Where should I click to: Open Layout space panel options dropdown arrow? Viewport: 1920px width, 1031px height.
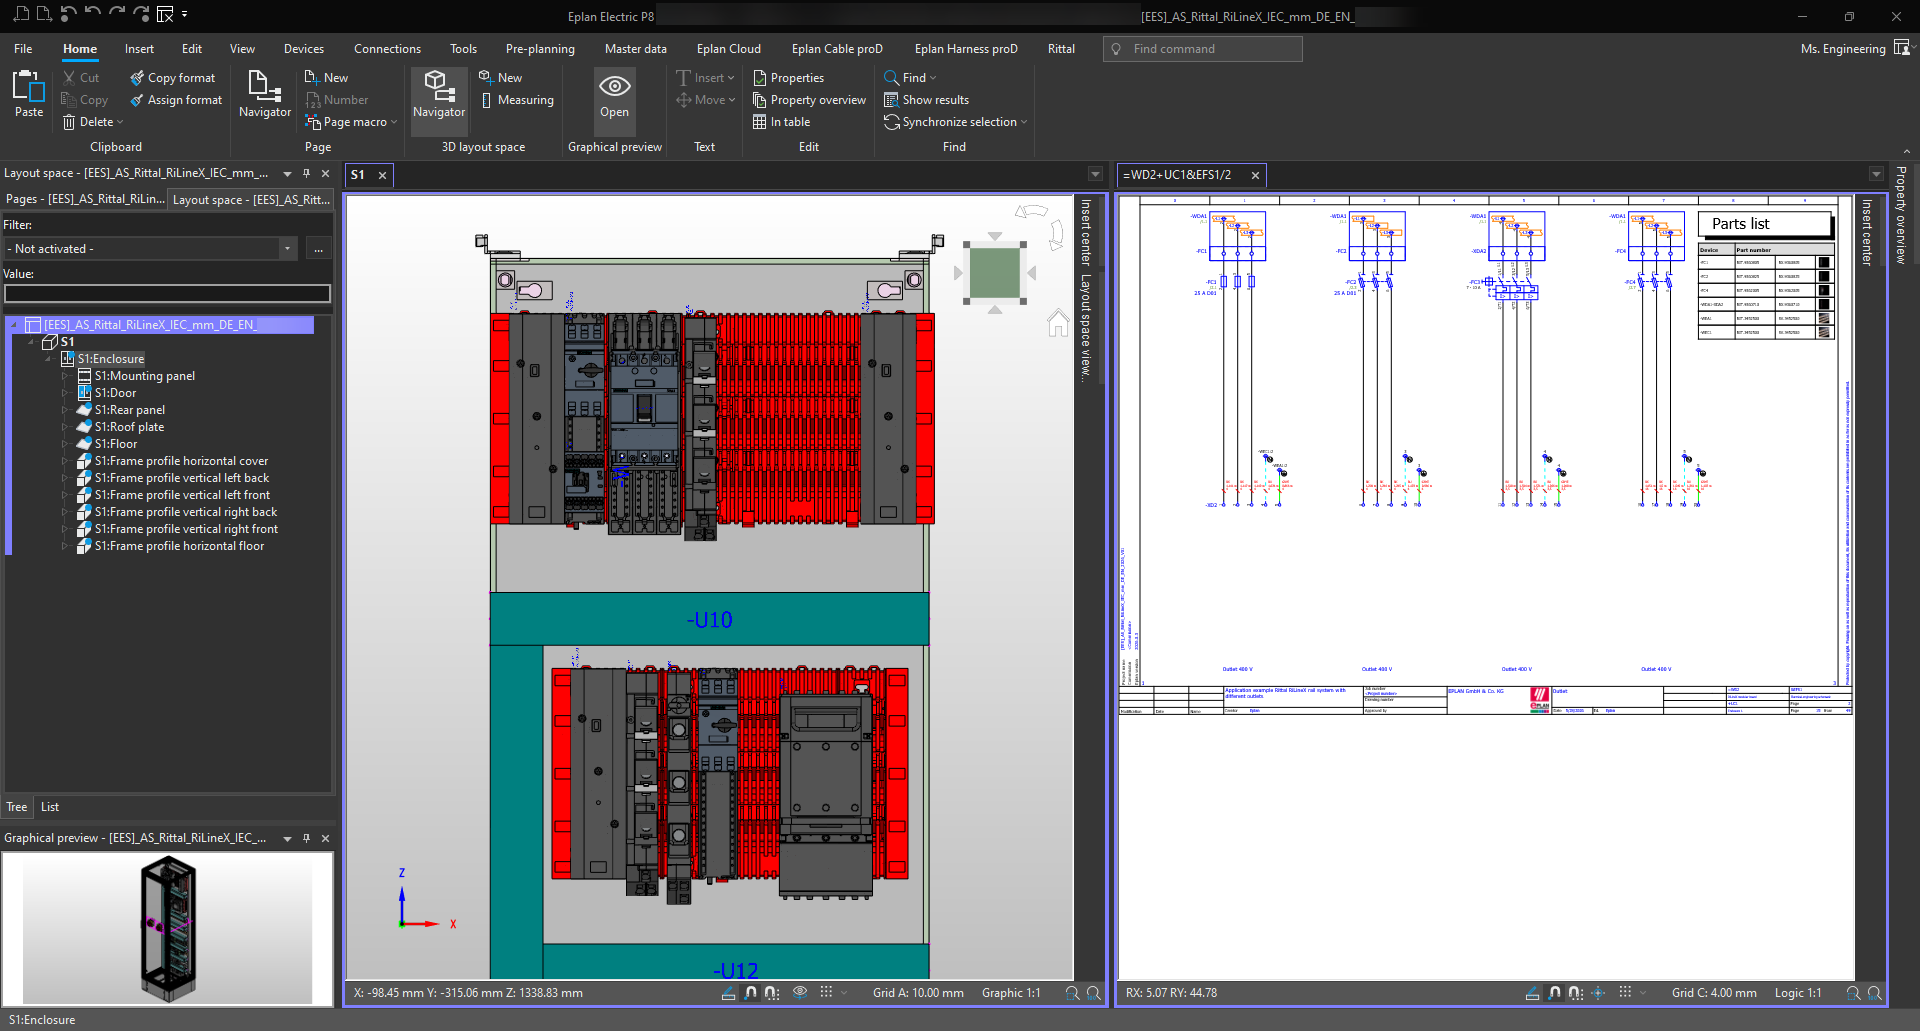point(287,174)
